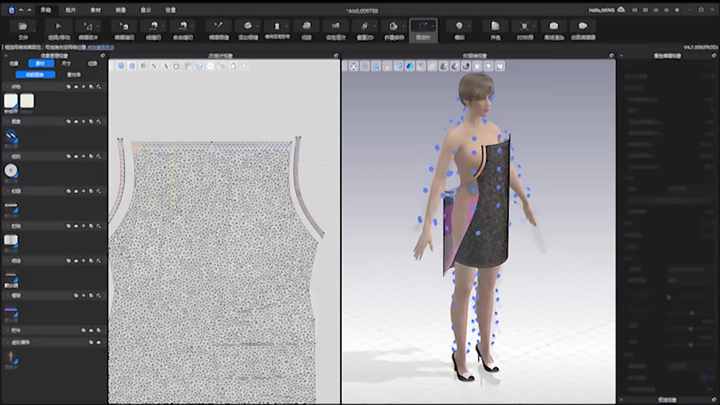Click the leftmost grid icon in 3D window toolbar
The height and width of the screenshot is (405, 720).
coord(354,67)
